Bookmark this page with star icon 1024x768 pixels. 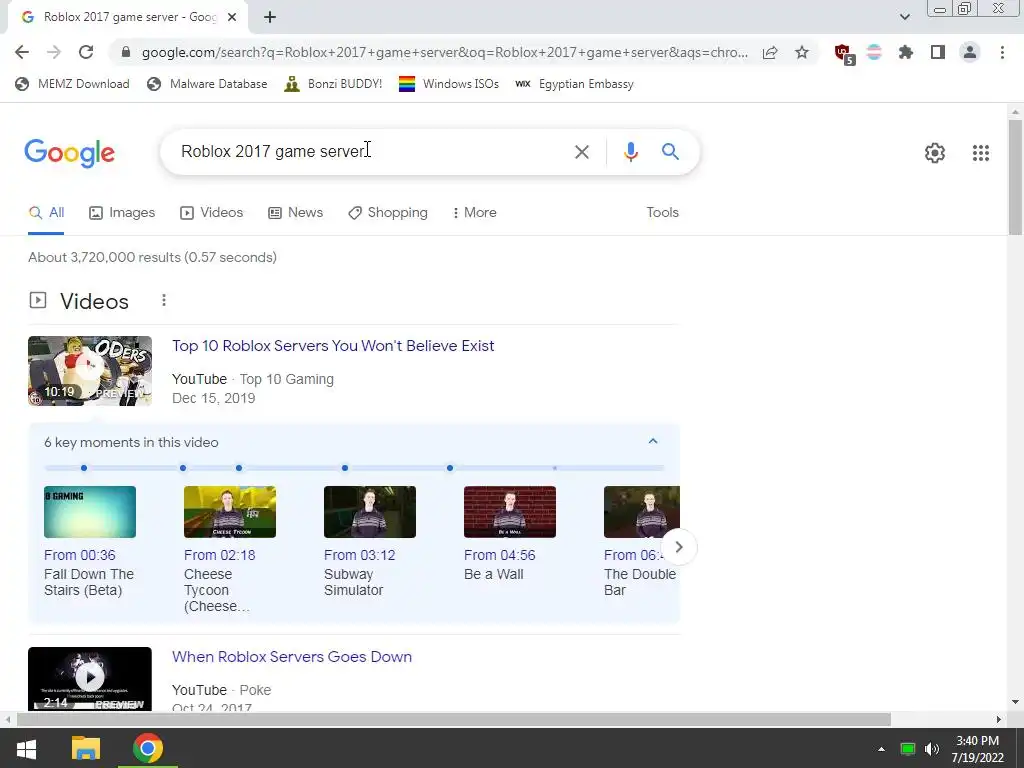(802, 52)
